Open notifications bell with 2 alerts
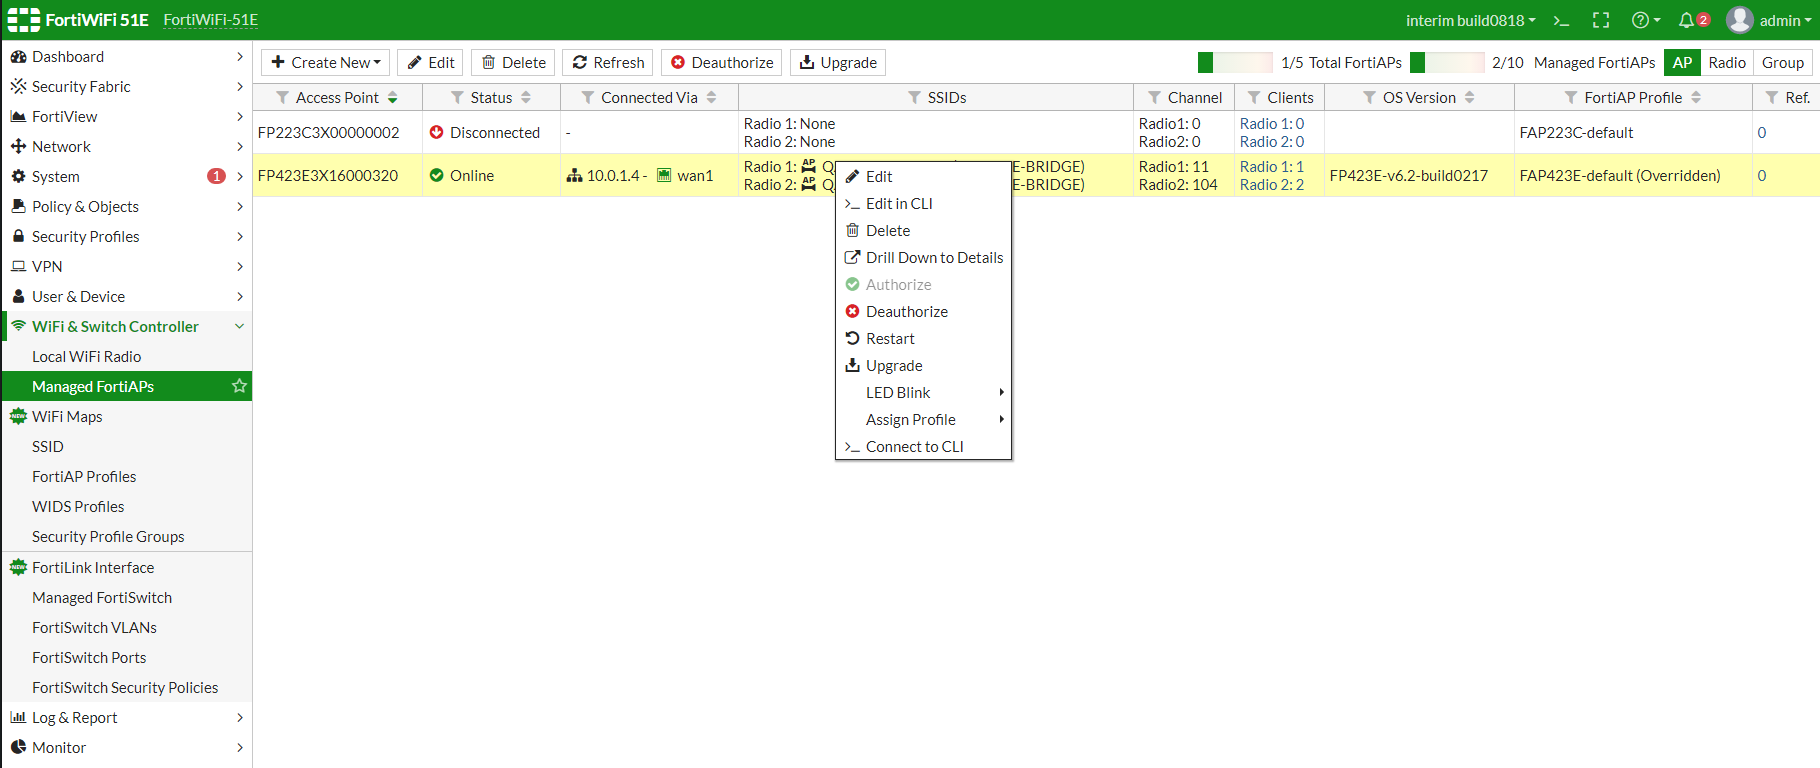Screen dimensions: 1820x768 point(1693,20)
